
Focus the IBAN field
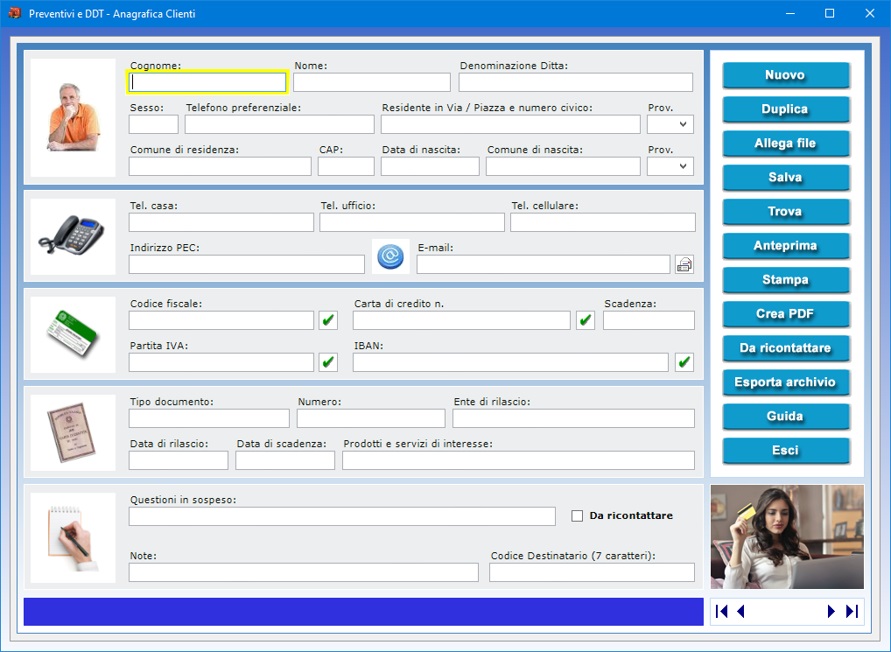tap(510, 362)
